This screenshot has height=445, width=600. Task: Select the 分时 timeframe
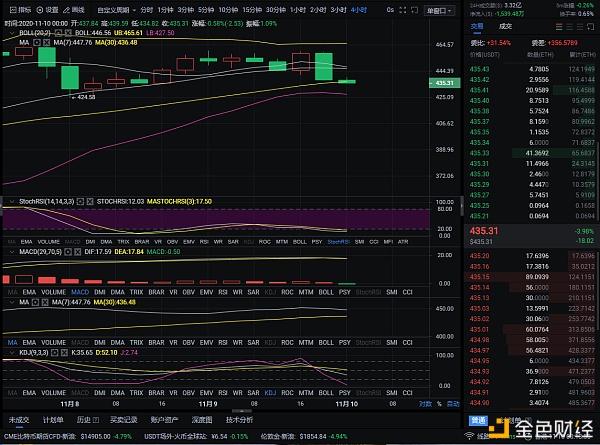pyautogui.click(x=146, y=10)
